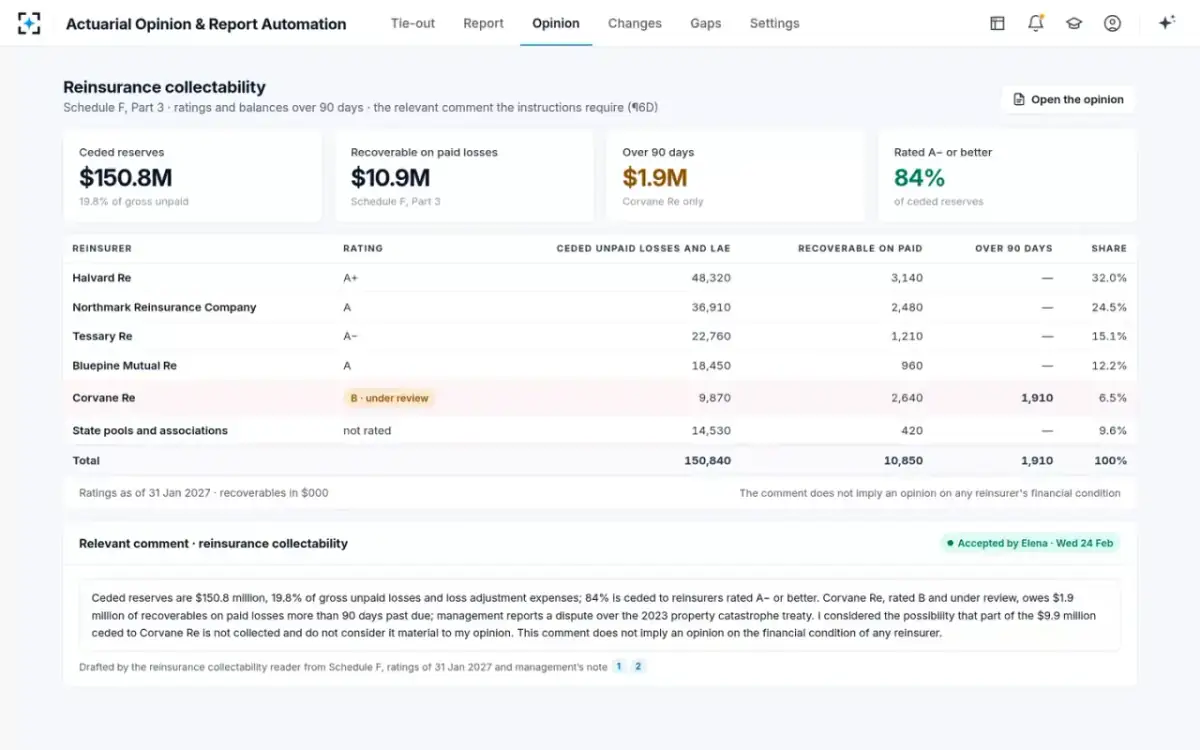The height and width of the screenshot is (750, 1200).
Task: Click Tessary Re rating A−
Action: point(350,336)
